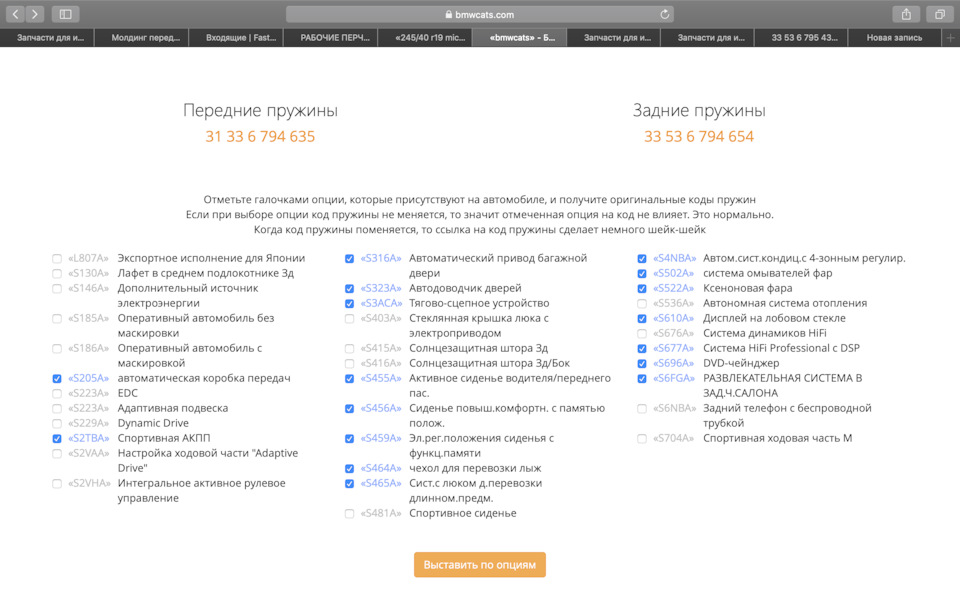Disable the «S610A» head-up display option
The height and width of the screenshot is (600, 960).
pos(641,317)
